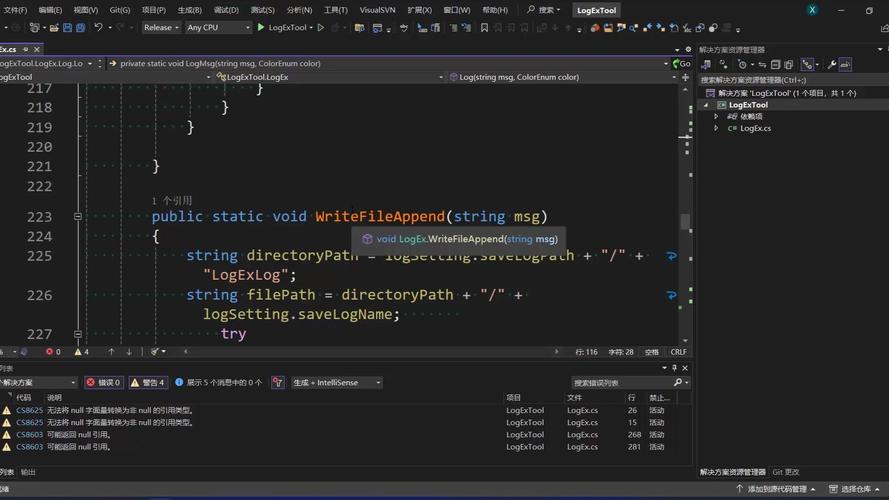The width and height of the screenshot is (889, 500).
Task: Toggle the Errors 0 filter button
Action: tap(103, 383)
